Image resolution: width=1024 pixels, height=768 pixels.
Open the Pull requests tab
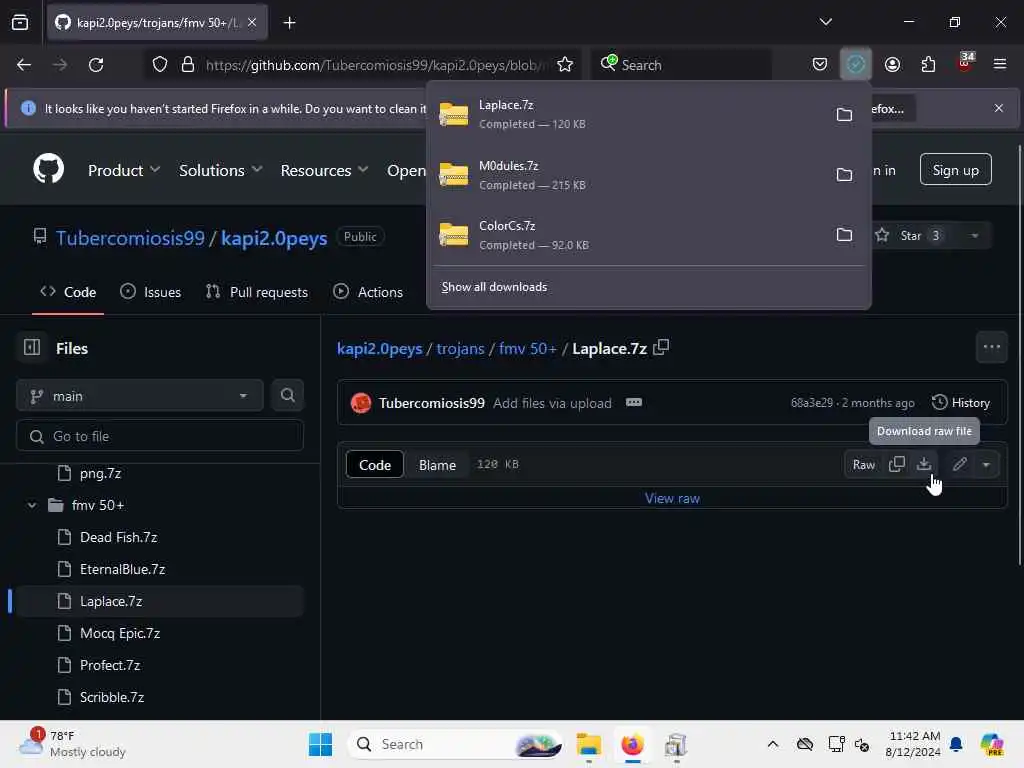[x=257, y=292]
